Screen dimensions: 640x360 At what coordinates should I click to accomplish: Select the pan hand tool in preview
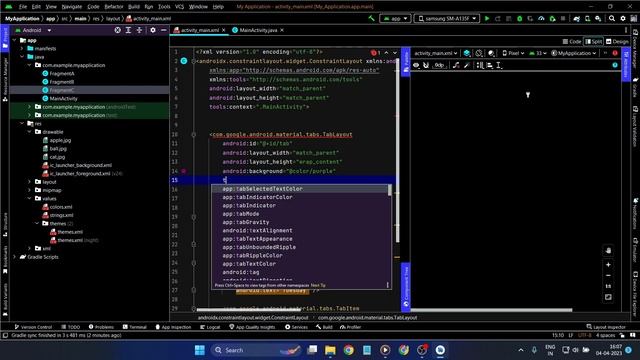coord(608,251)
